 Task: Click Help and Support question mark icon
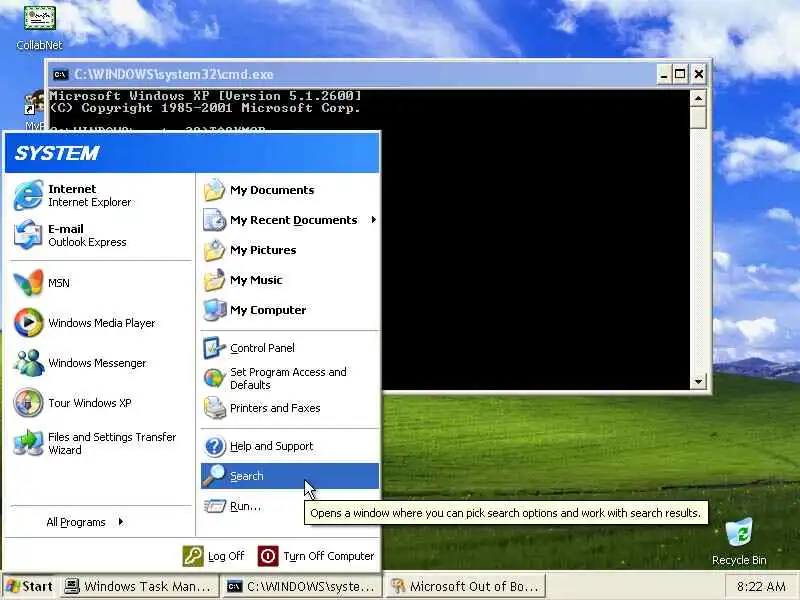point(214,446)
